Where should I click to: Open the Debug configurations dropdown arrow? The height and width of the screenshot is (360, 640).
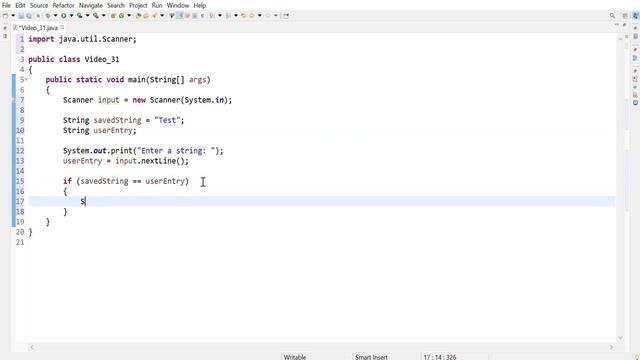coord(56,16)
